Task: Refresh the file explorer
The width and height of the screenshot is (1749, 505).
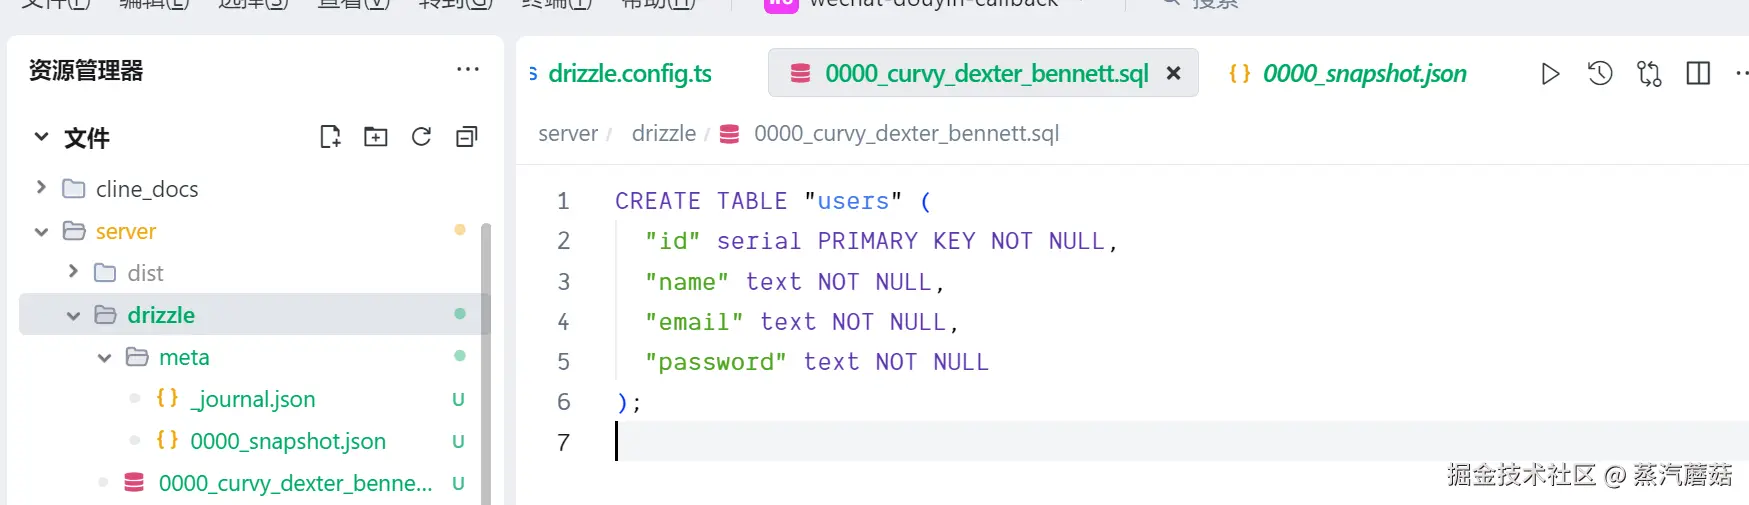Action: click(x=421, y=137)
